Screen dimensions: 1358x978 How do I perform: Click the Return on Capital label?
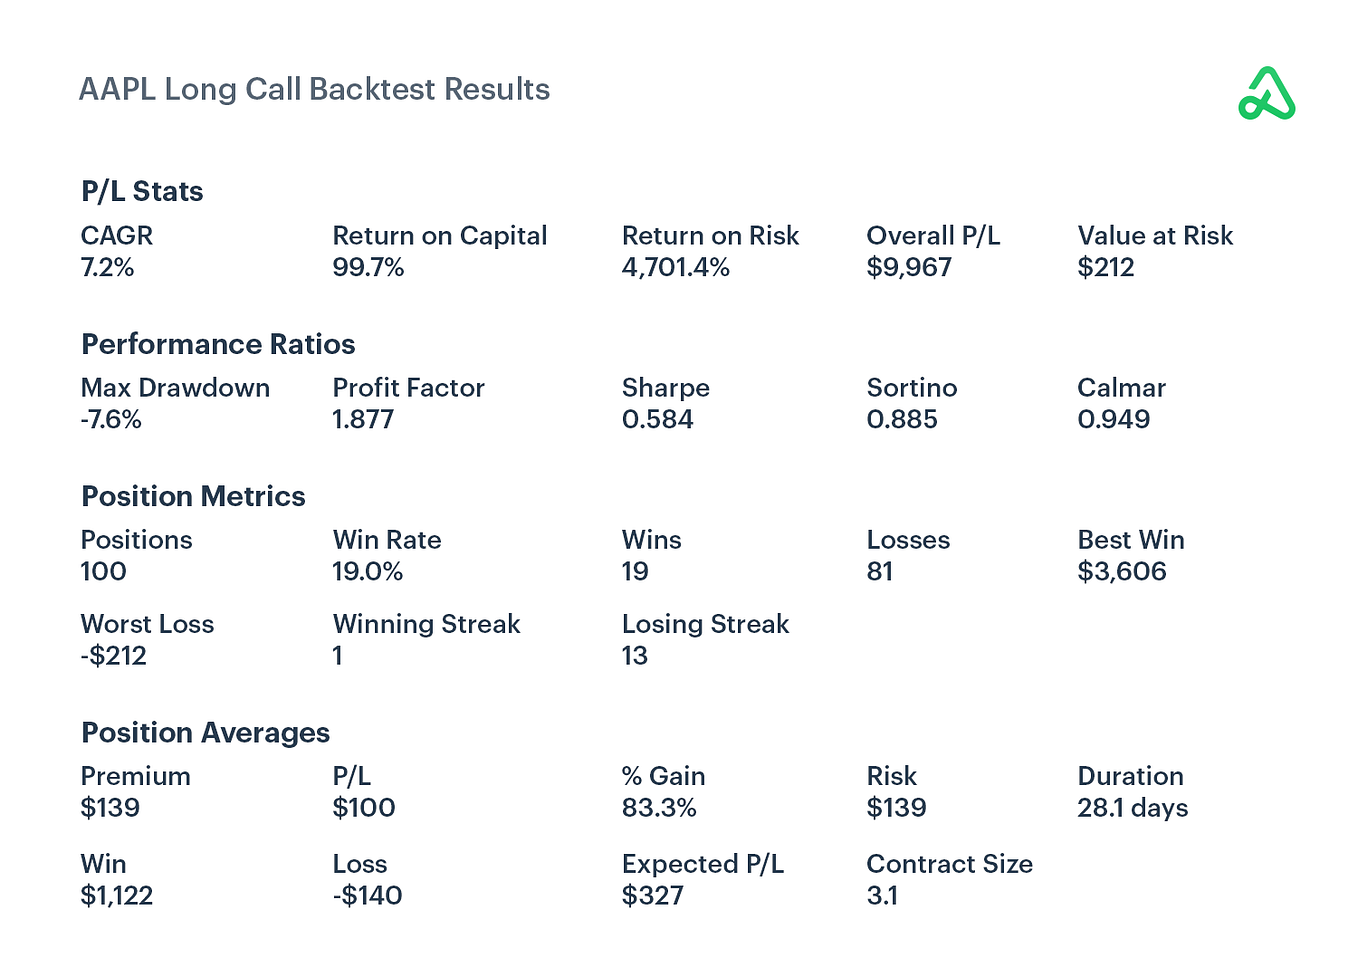[439, 236]
